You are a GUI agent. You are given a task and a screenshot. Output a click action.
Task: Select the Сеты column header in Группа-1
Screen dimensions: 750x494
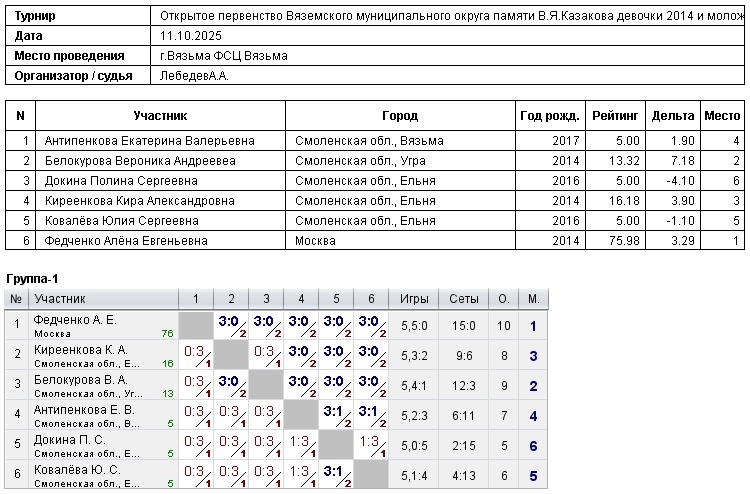[464, 299]
